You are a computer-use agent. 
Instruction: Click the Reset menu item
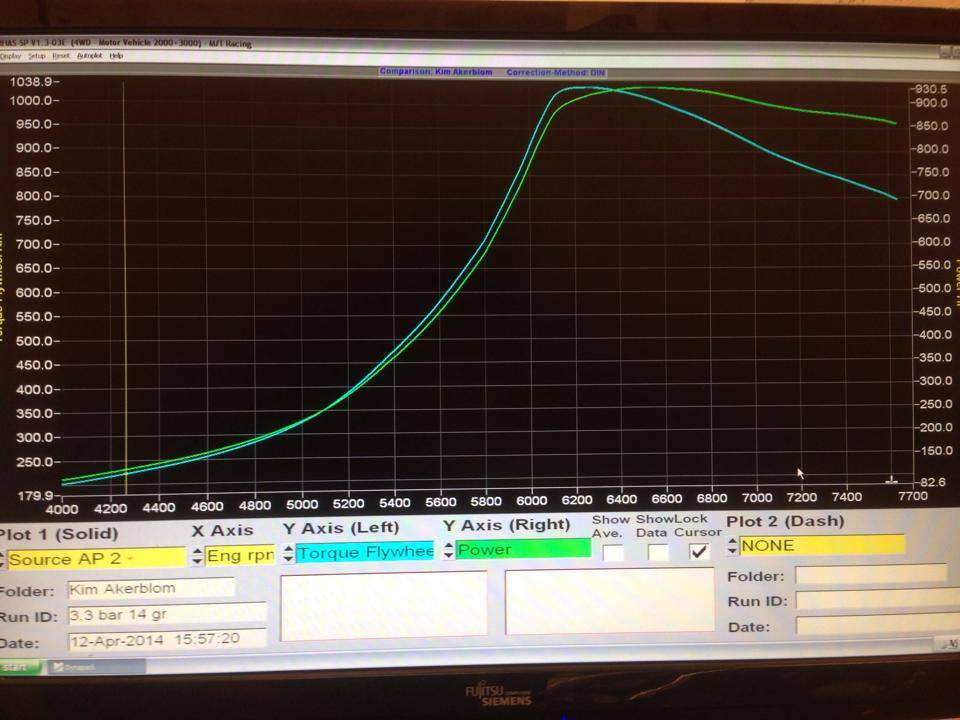61,56
